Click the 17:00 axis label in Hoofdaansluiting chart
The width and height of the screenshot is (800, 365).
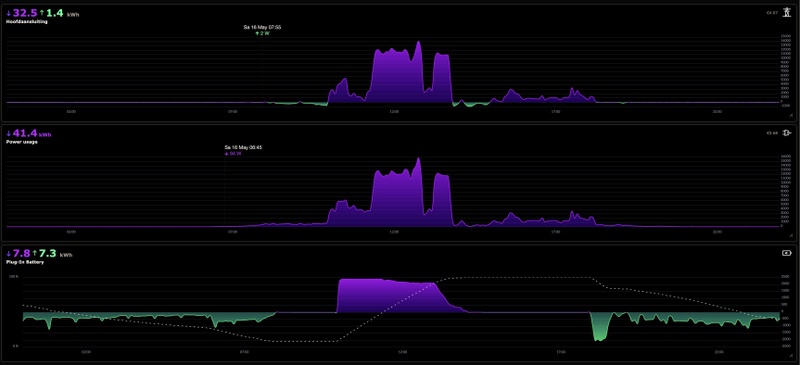tap(555, 111)
